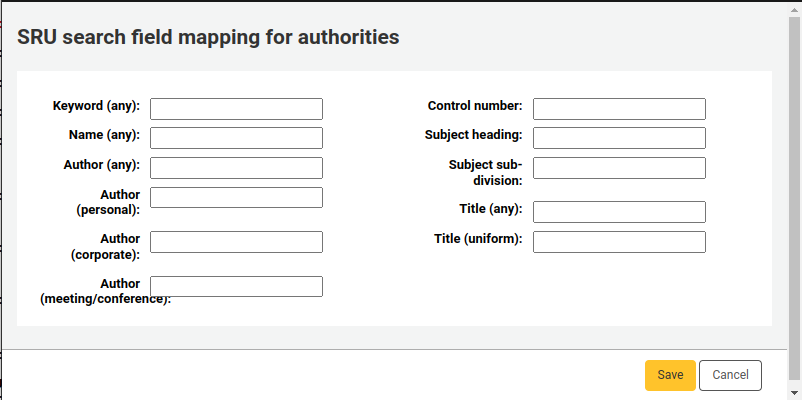The width and height of the screenshot is (802, 400).
Task: Focus the Author (corporate) input box
Action: pos(236,242)
